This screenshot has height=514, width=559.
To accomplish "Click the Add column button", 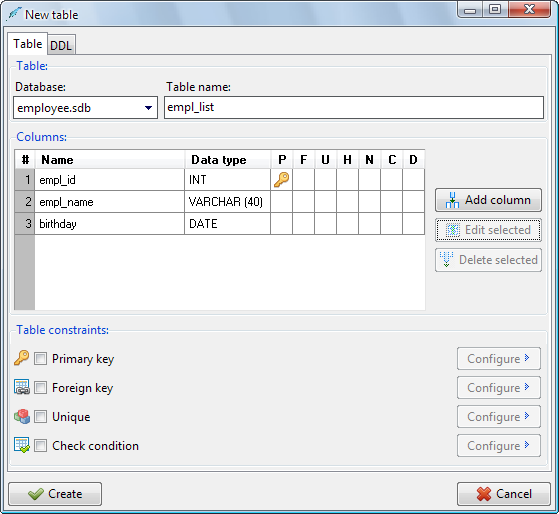I will click(488, 200).
